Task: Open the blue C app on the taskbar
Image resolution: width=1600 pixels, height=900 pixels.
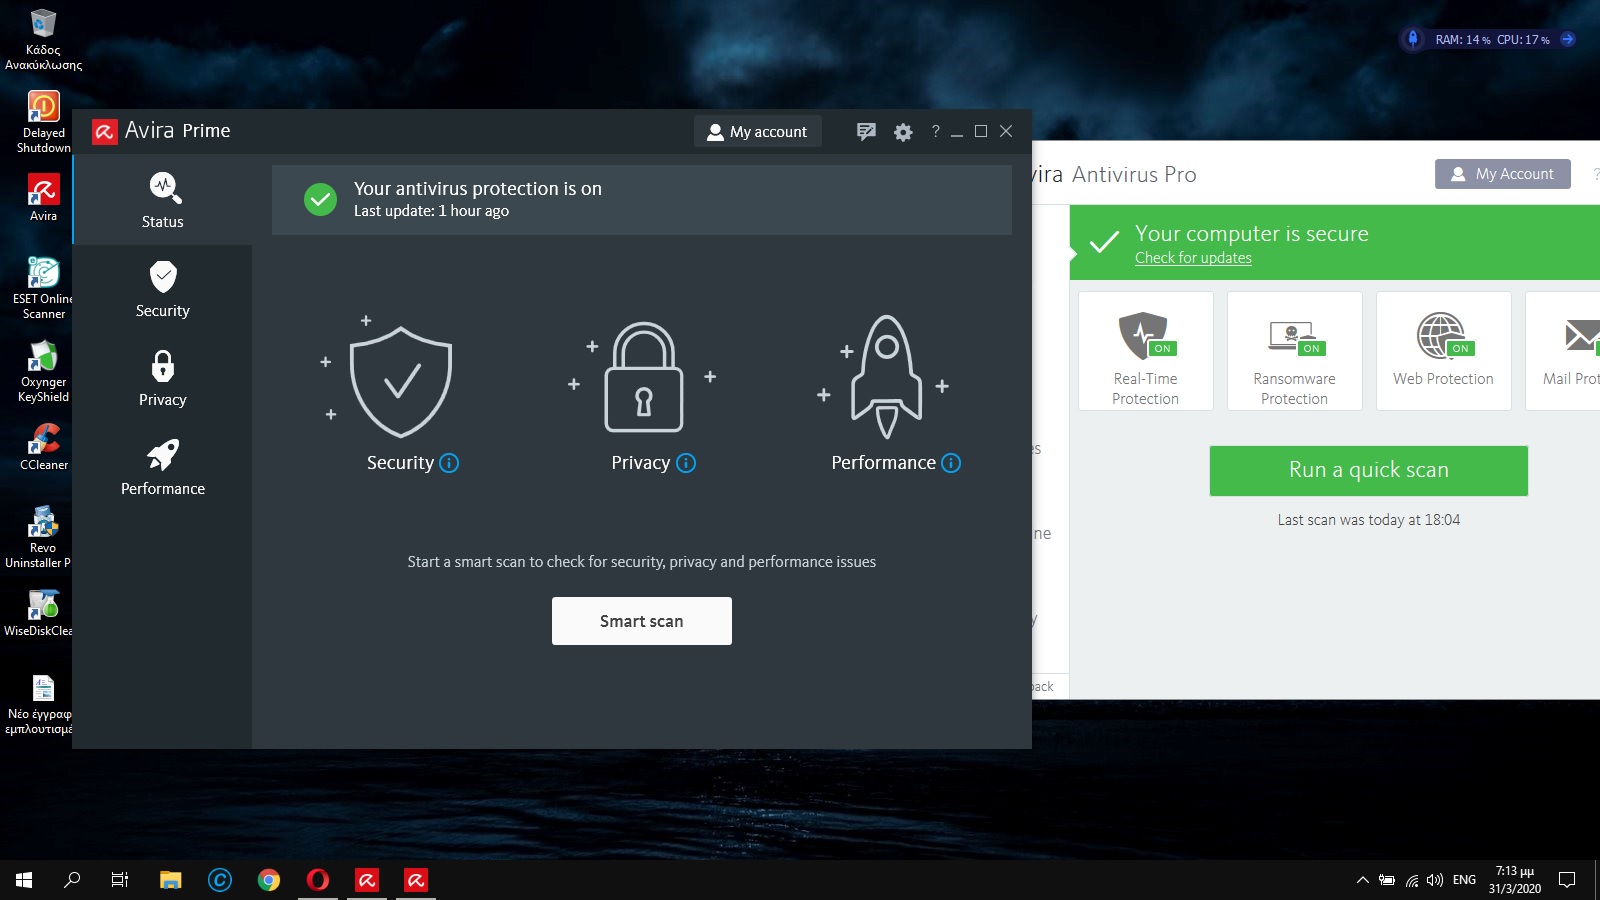Action: pos(219,880)
